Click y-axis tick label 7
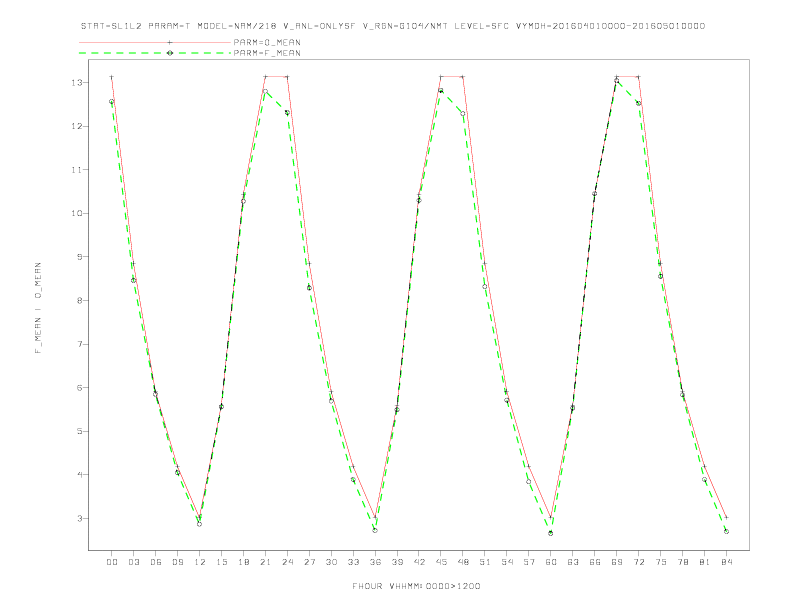 (x=80, y=344)
